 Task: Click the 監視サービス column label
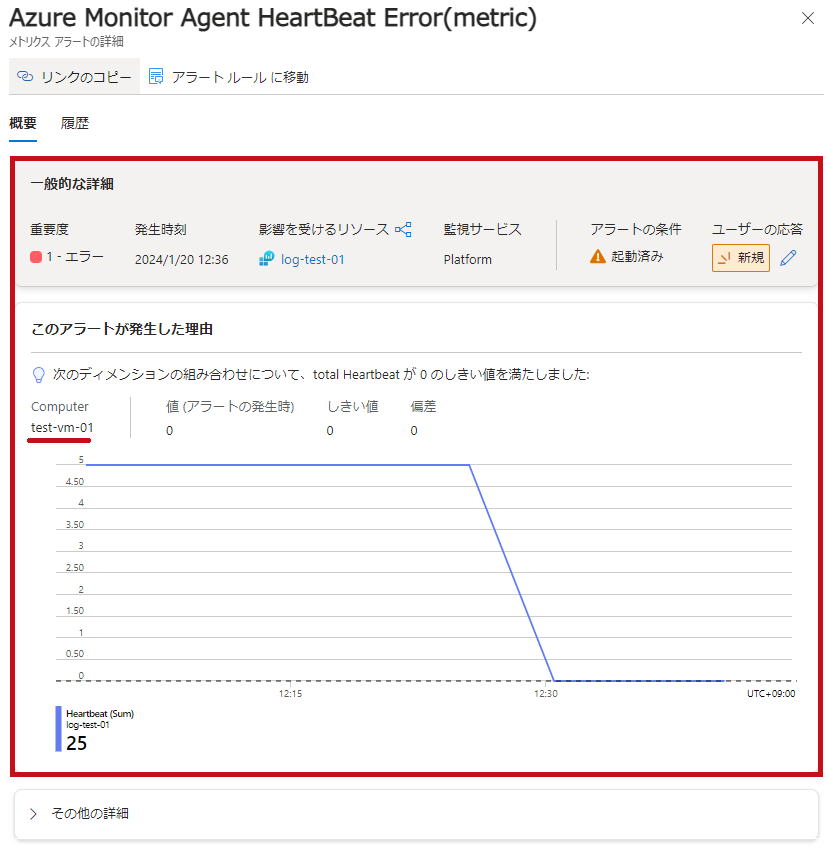pos(483,230)
